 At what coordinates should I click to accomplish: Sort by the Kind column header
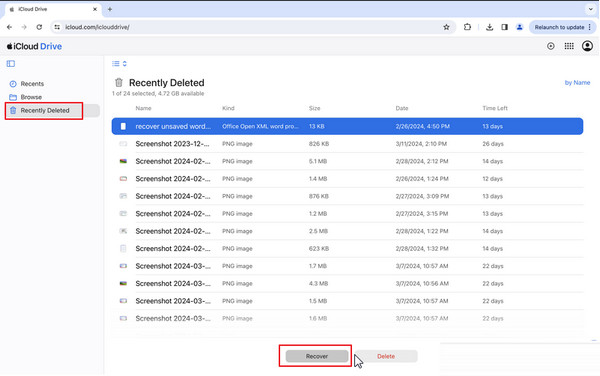pyautogui.click(x=228, y=108)
